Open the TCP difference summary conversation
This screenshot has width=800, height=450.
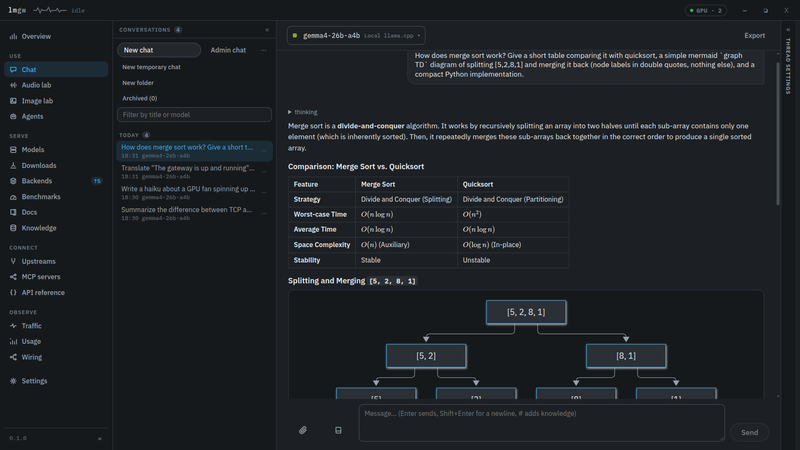pyautogui.click(x=187, y=213)
